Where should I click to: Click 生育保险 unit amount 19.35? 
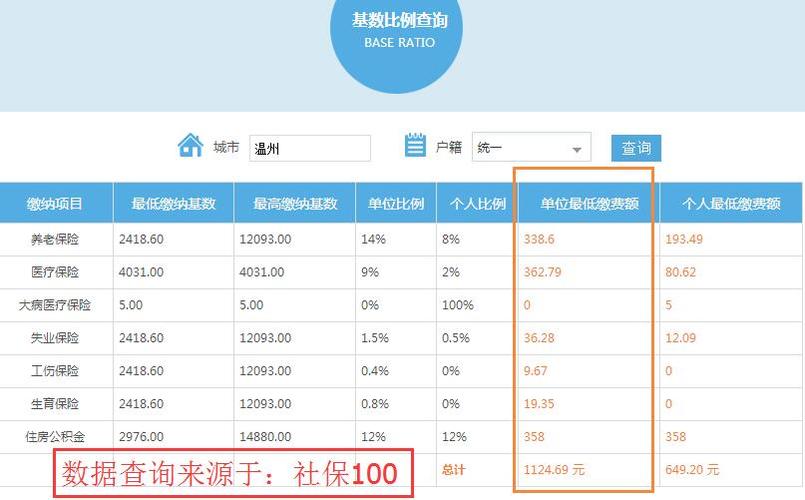pyautogui.click(x=539, y=403)
